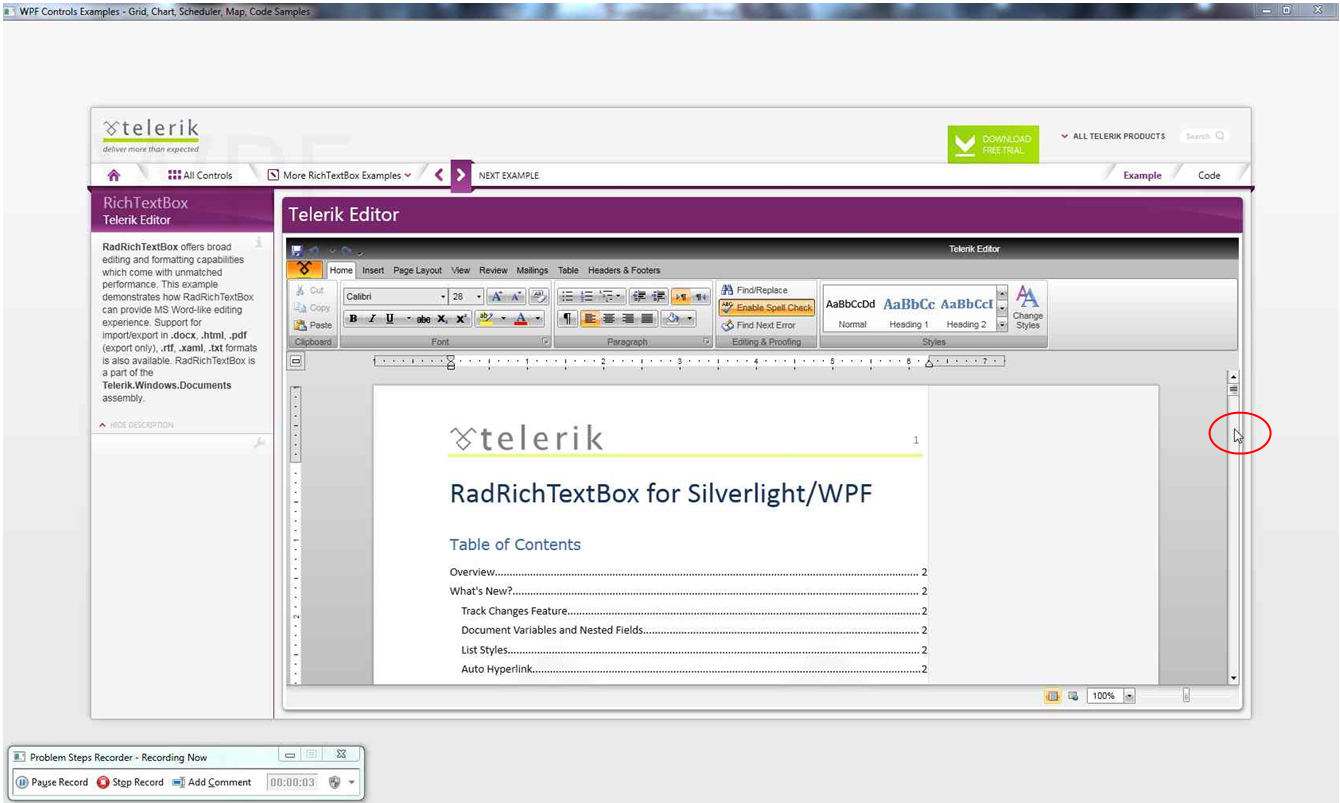
Task: Click the zoom slider handle
Action: 1186,696
